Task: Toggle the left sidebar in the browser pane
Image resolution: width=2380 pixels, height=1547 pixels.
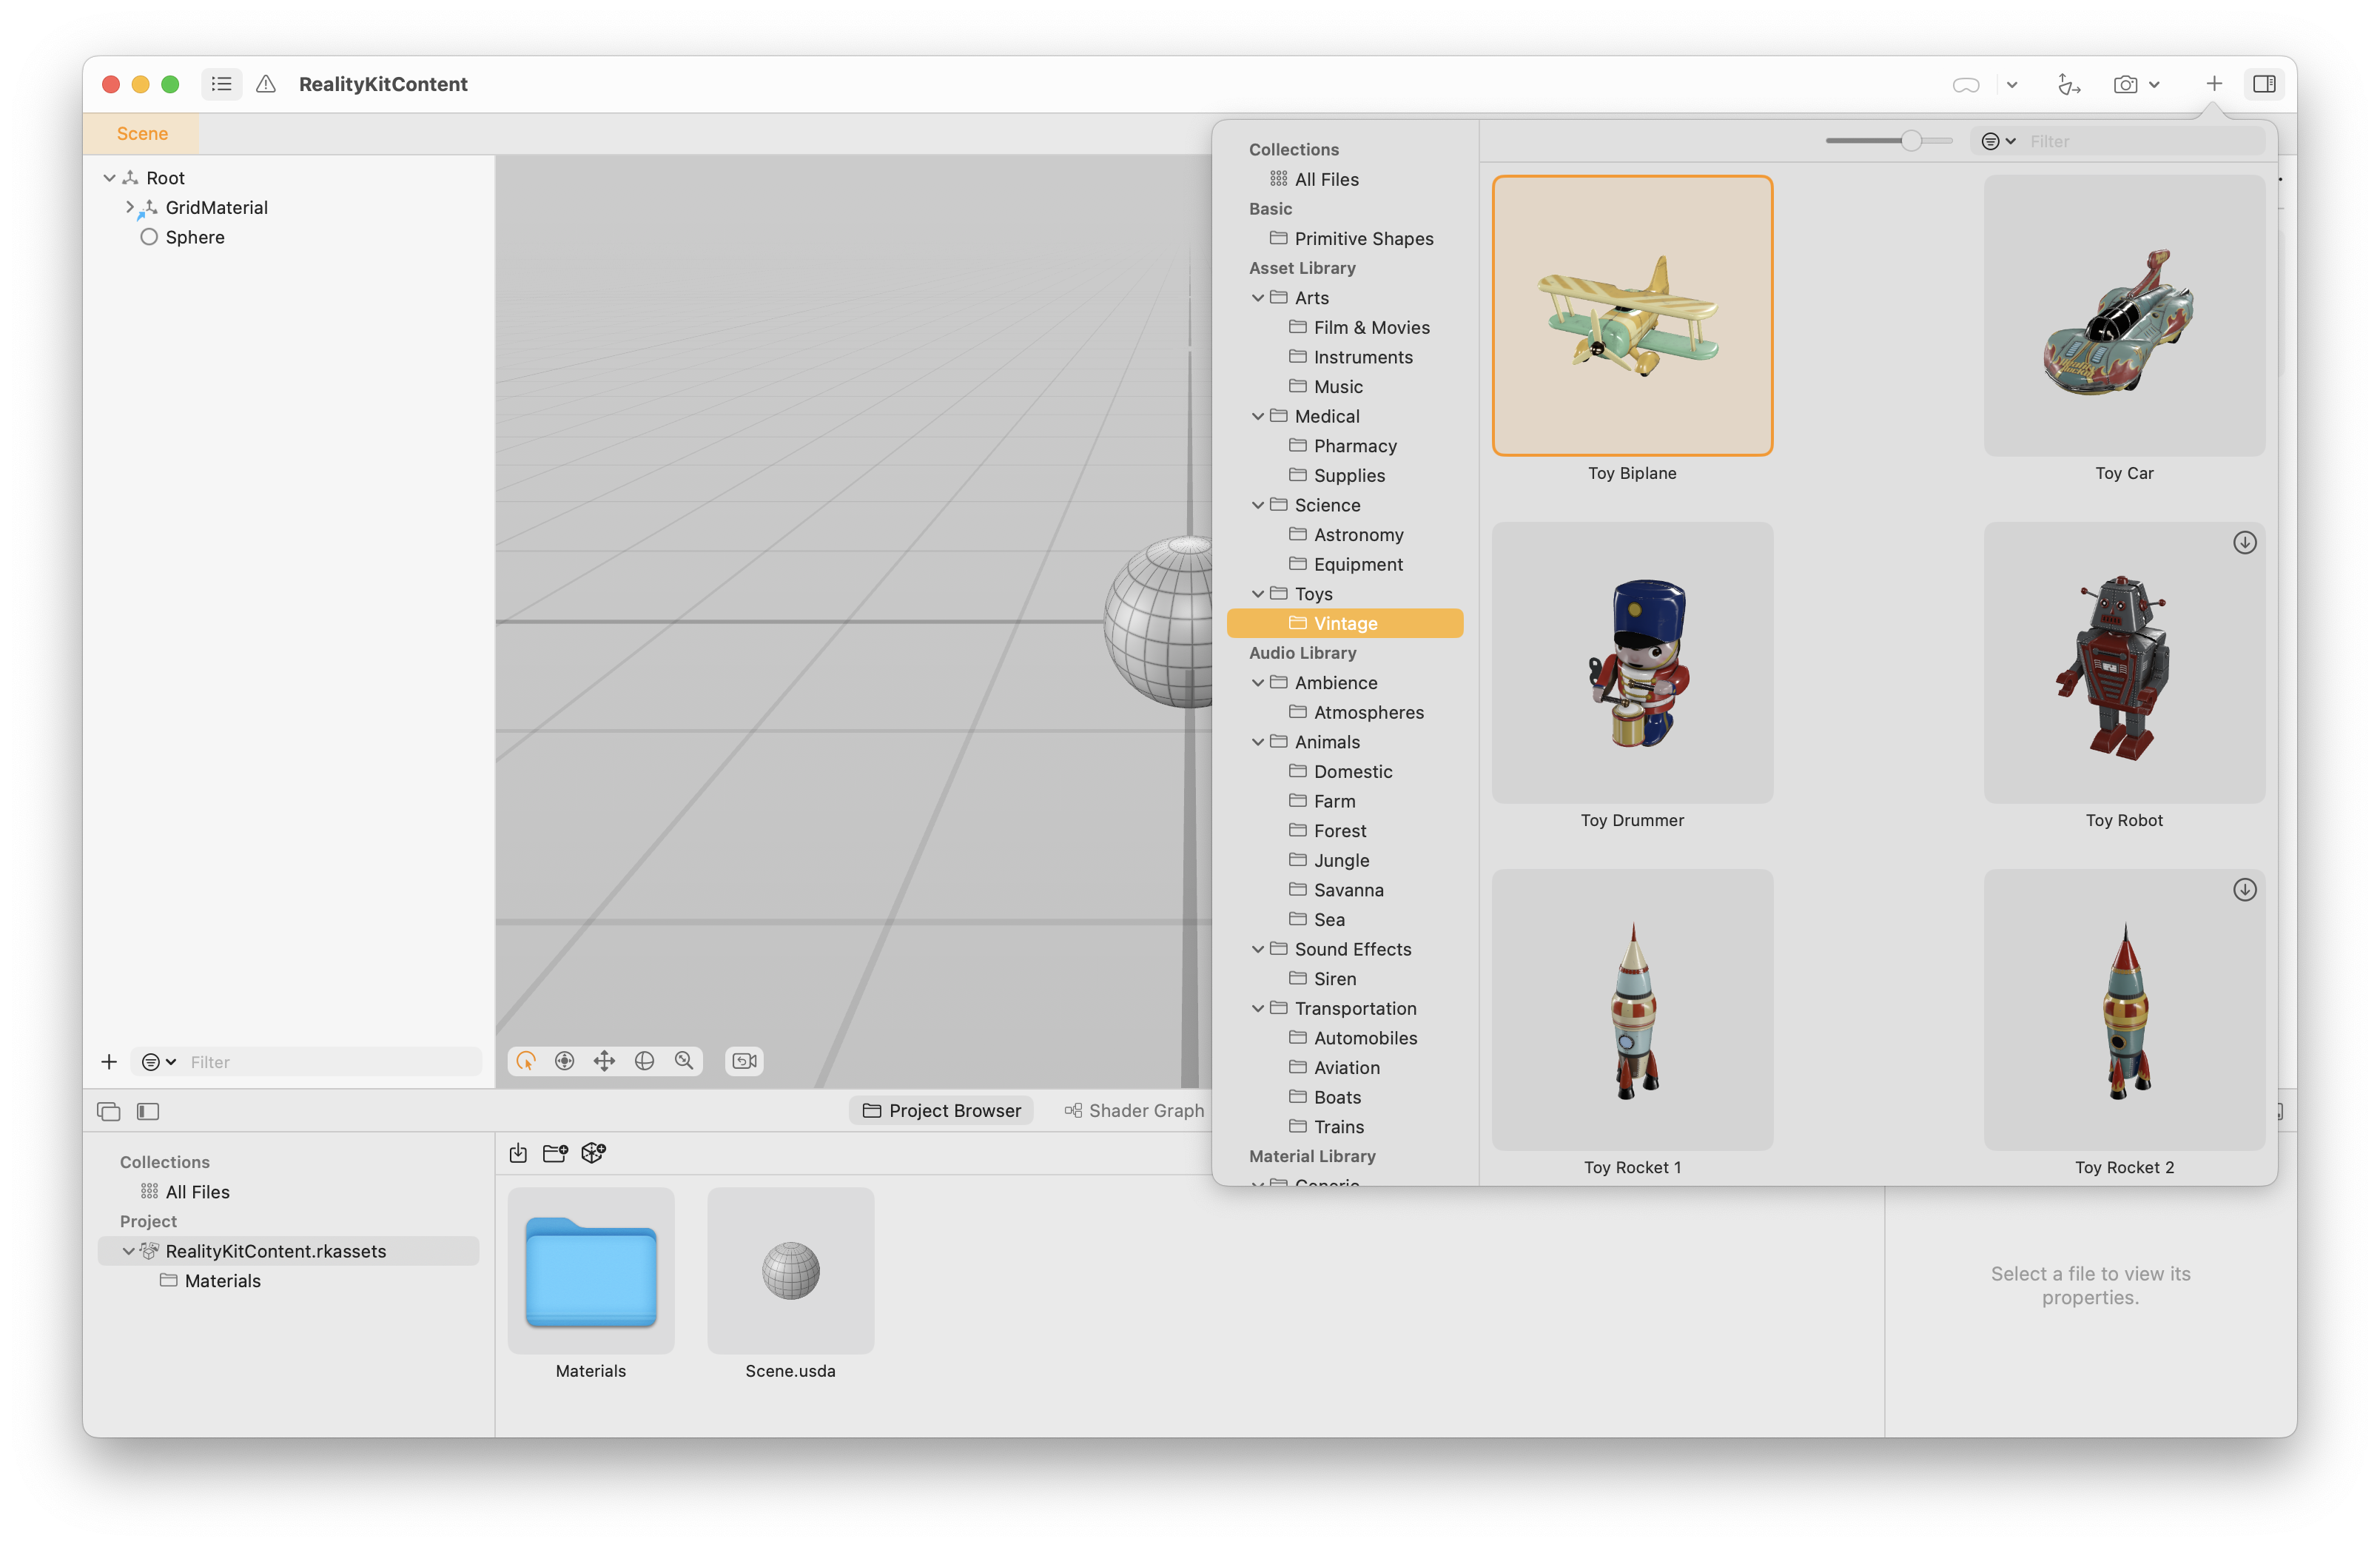Action: 147,1111
